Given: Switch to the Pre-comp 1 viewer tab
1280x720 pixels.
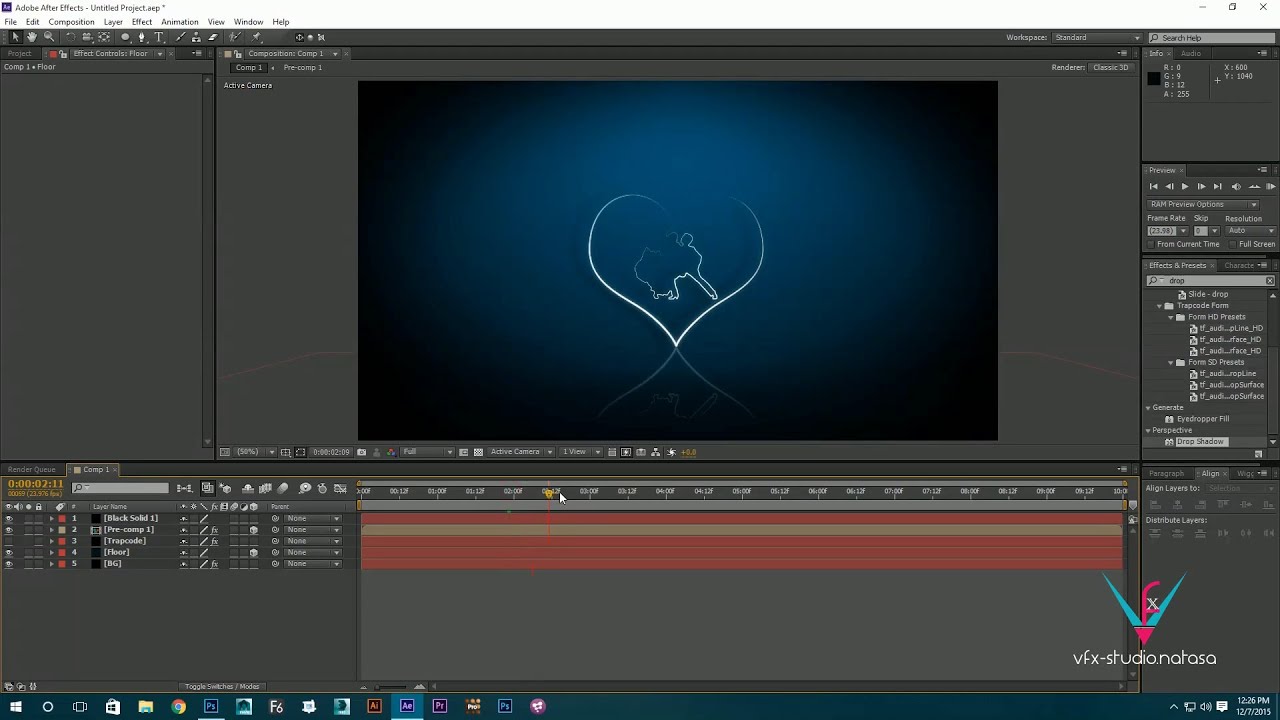Looking at the screenshot, I should click(x=302, y=68).
